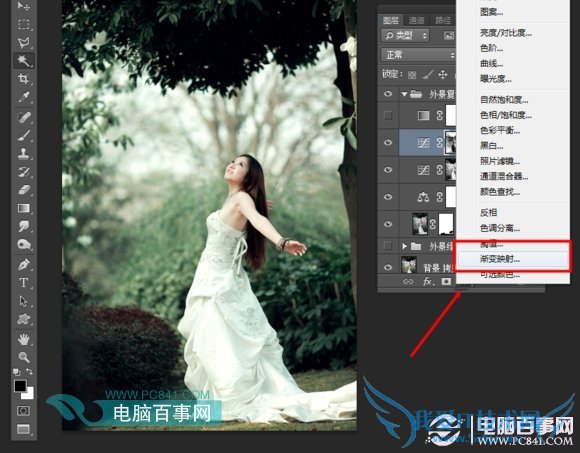
Task: Hide the selected curves layer
Action: [388, 142]
